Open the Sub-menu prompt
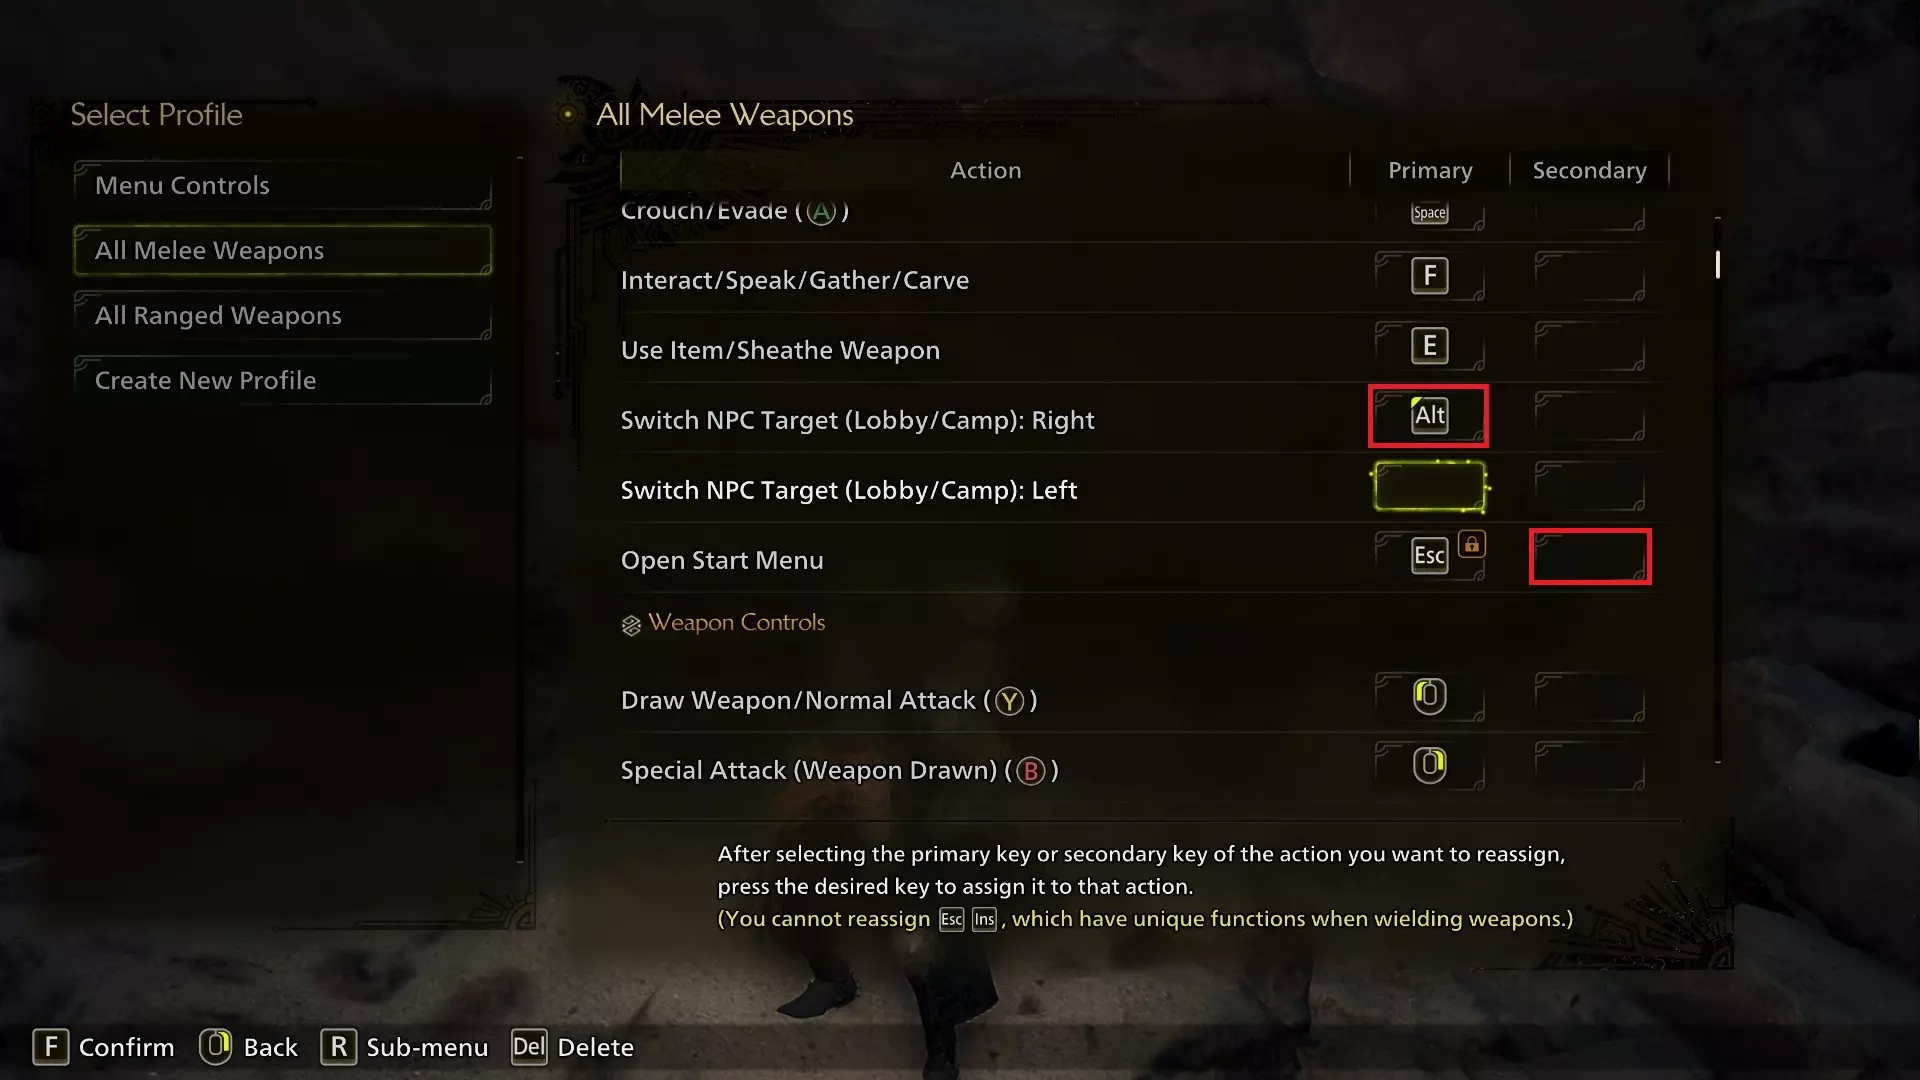The image size is (1920, 1080). point(404,1047)
